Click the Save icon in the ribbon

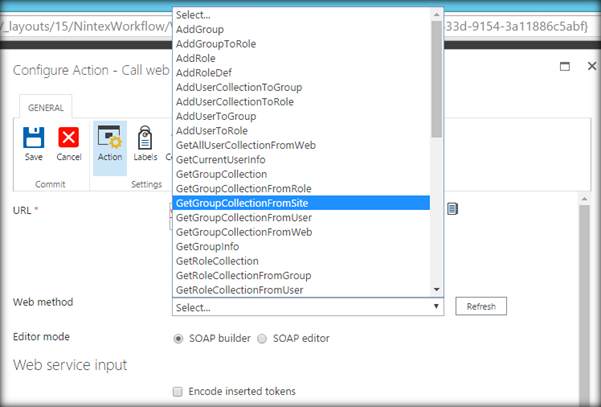click(x=34, y=138)
